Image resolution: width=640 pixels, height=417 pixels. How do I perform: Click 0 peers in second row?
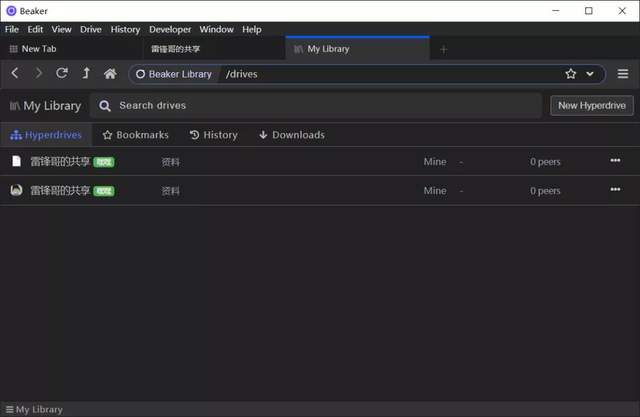tap(545, 191)
